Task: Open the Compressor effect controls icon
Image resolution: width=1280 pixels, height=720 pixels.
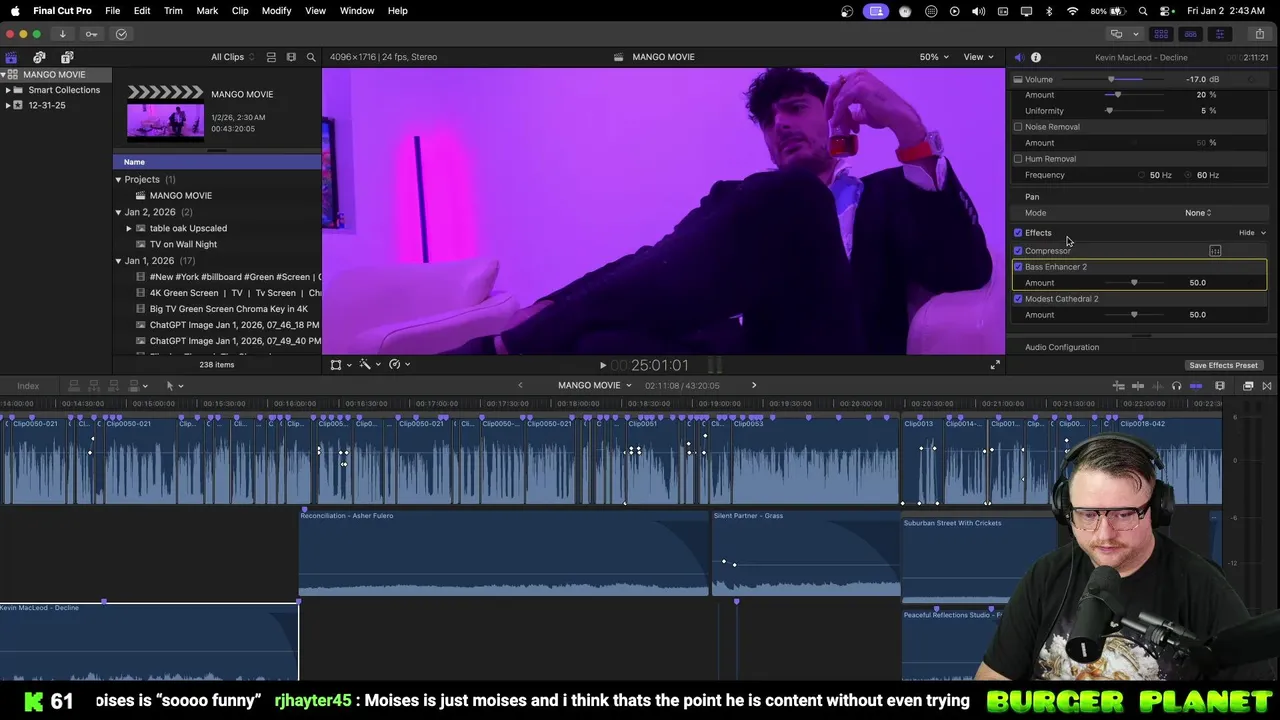Action: [x=1215, y=251]
